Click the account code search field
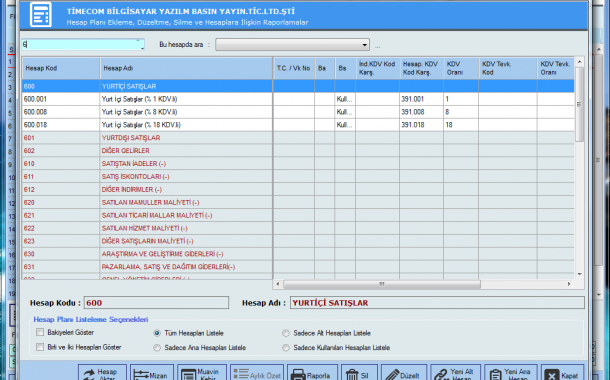The height and width of the screenshot is (380, 610). coord(83,44)
